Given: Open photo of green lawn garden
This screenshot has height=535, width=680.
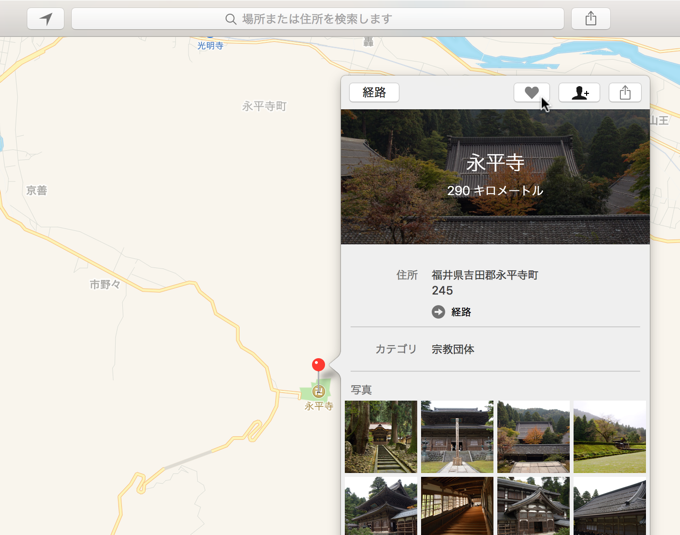Looking at the screenshot, I should click(610, 437).
